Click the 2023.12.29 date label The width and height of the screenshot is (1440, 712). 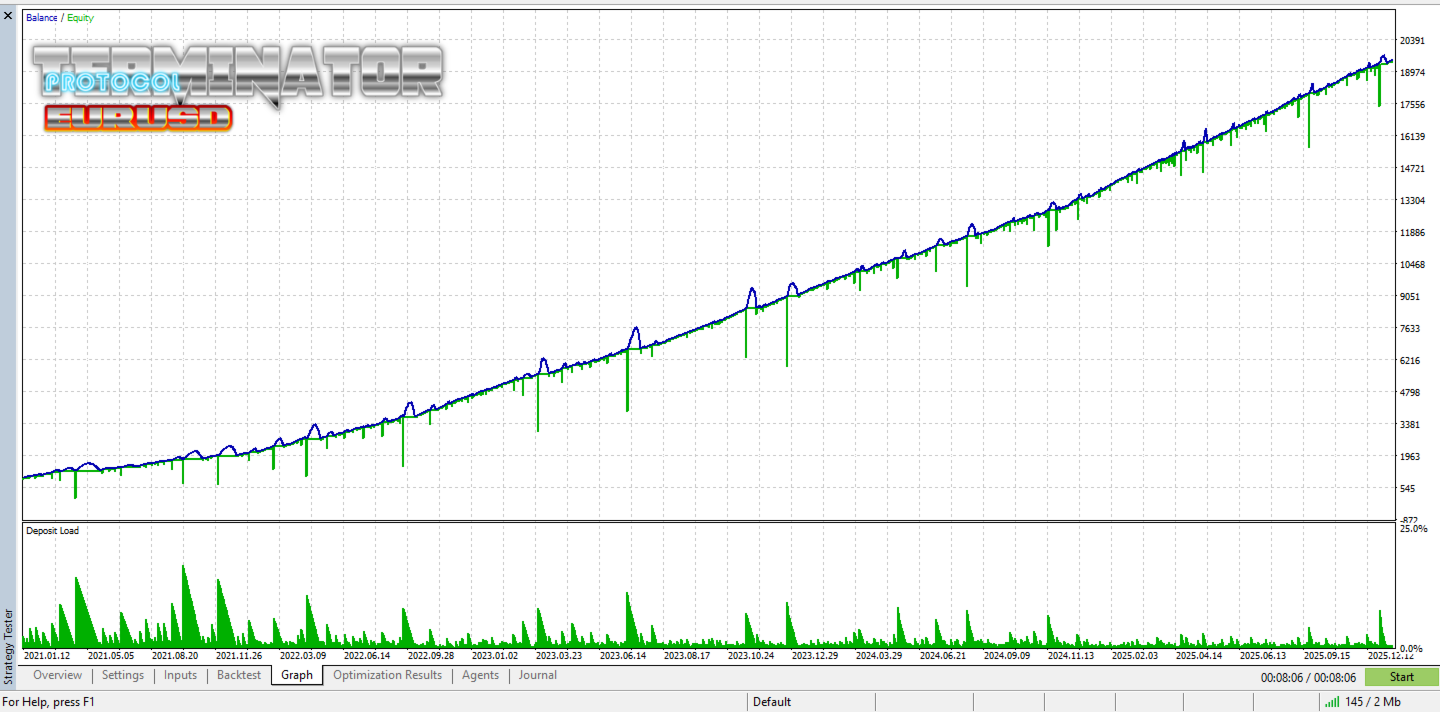tap(813, 656)
